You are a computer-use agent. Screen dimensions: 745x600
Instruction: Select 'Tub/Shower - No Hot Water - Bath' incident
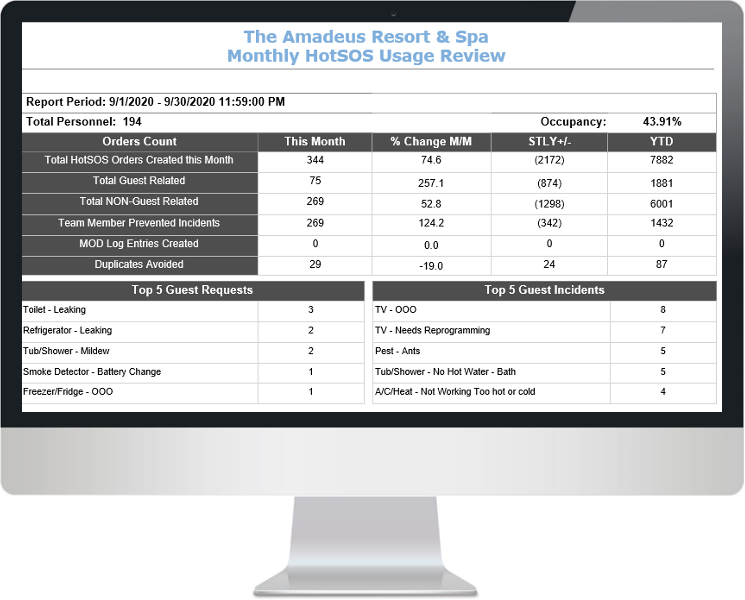pos(544,371)
